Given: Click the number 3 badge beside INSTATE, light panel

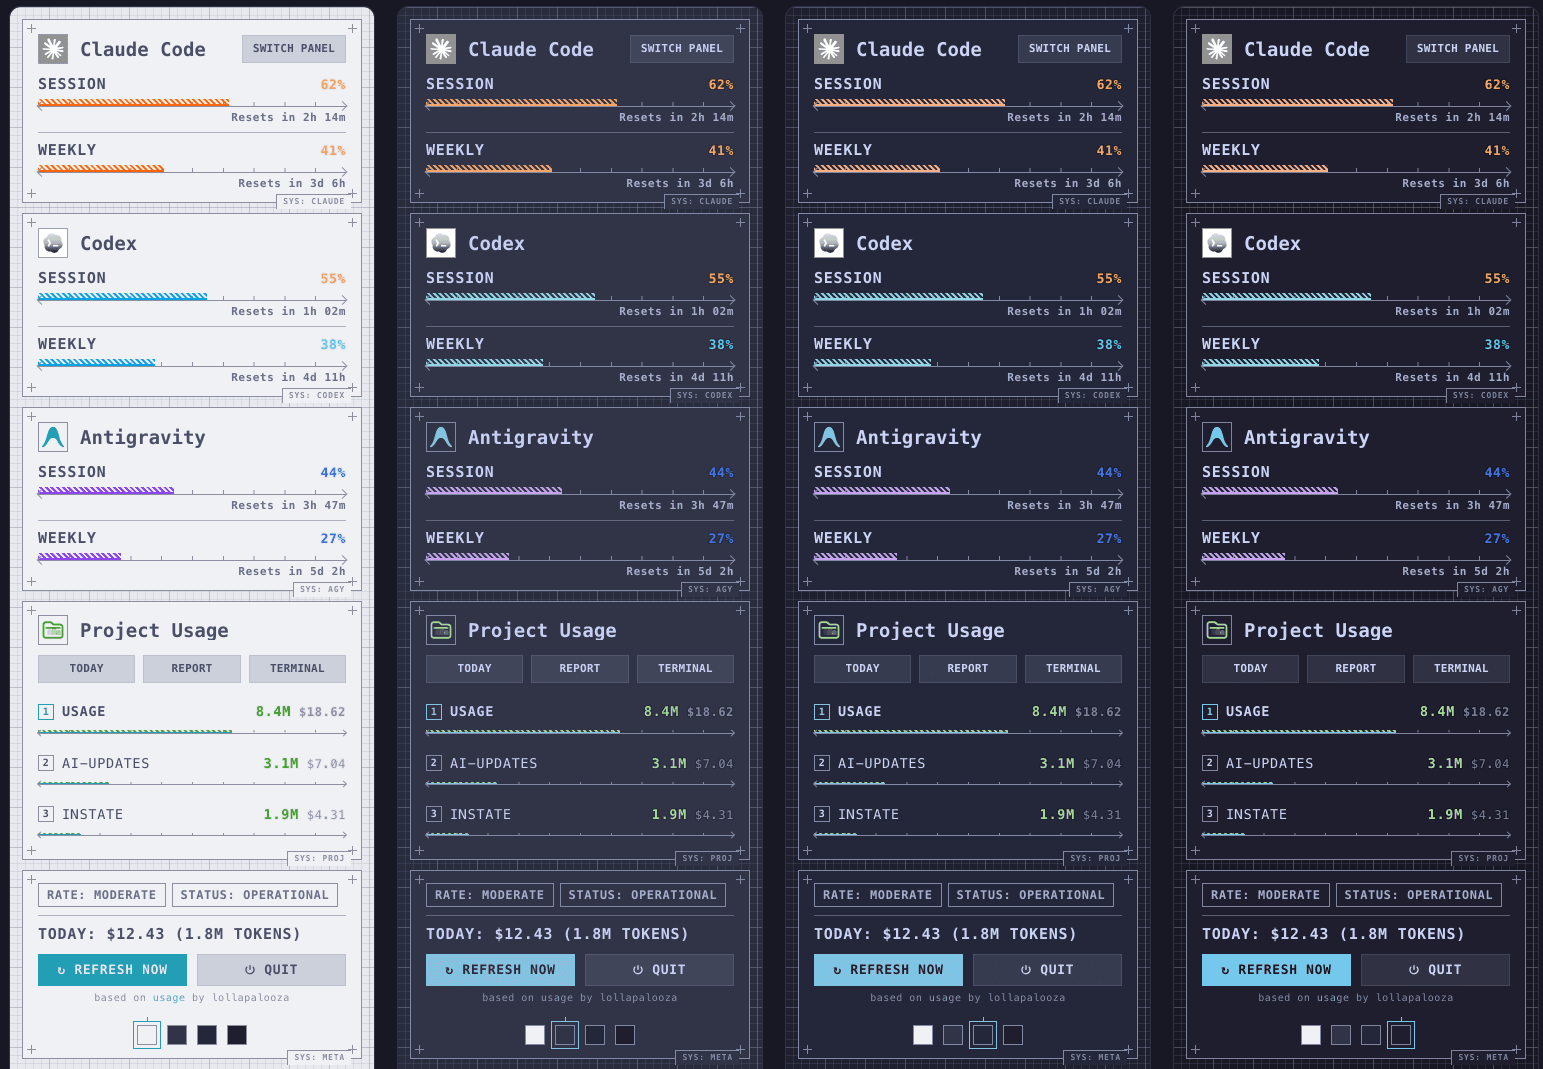Looking at the screenshot, I should pyautogui.click(x=45, y=814).
